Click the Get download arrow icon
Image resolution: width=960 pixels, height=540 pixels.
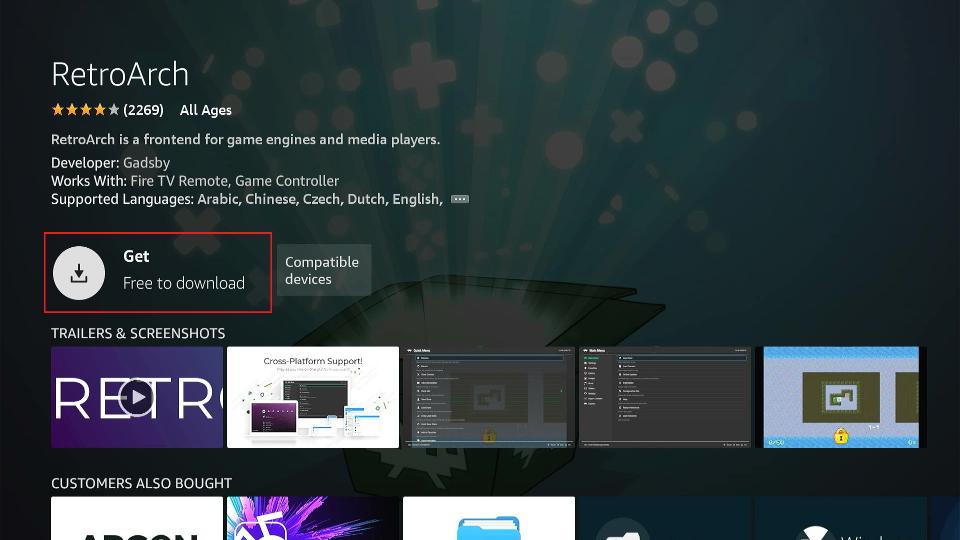pyautogui.click(x=79, y=273)
